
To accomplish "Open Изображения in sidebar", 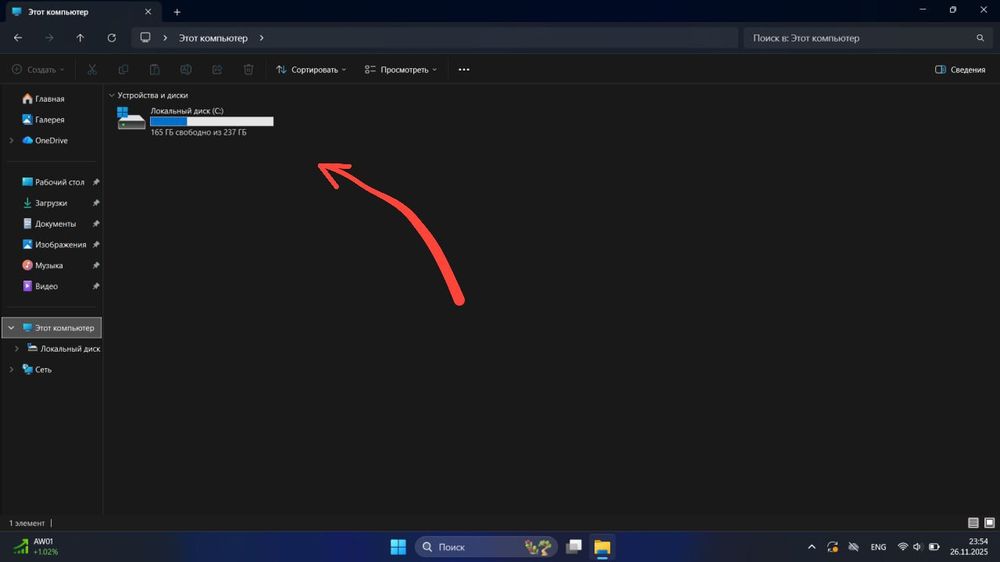I will click(x=61, y=244).
